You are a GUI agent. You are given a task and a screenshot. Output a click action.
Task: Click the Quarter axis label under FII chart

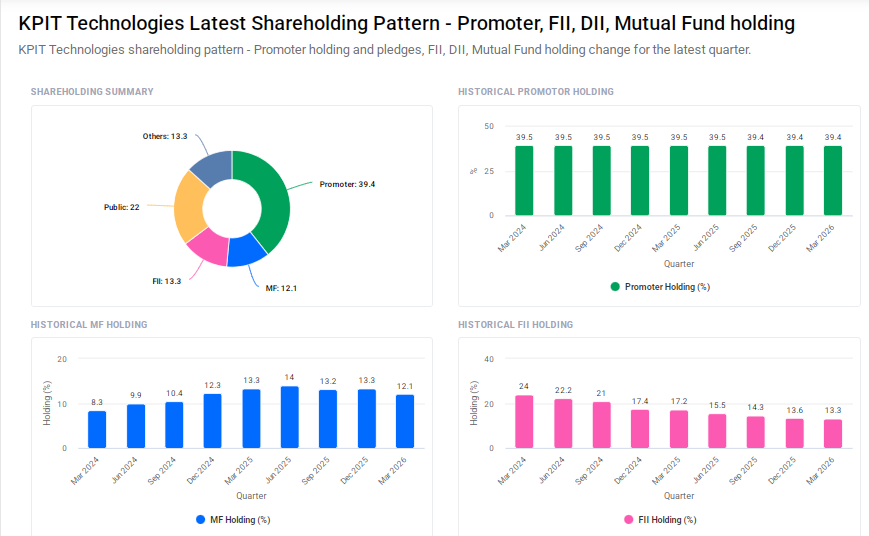(x=679, y=496)
